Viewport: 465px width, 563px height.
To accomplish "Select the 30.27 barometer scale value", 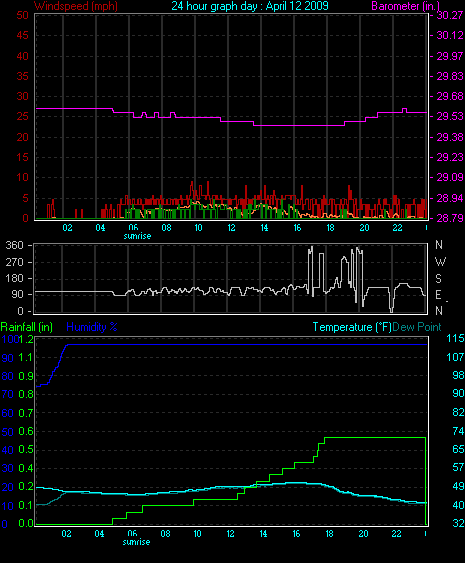I will point(450,15).
